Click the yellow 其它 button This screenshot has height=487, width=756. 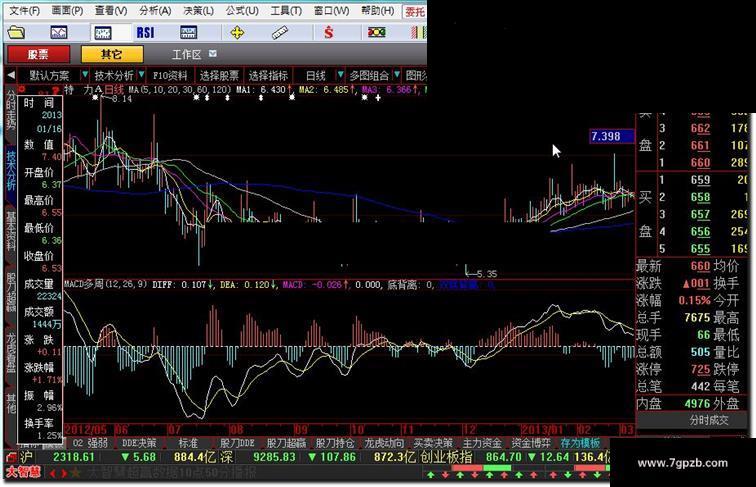(112, 54)
